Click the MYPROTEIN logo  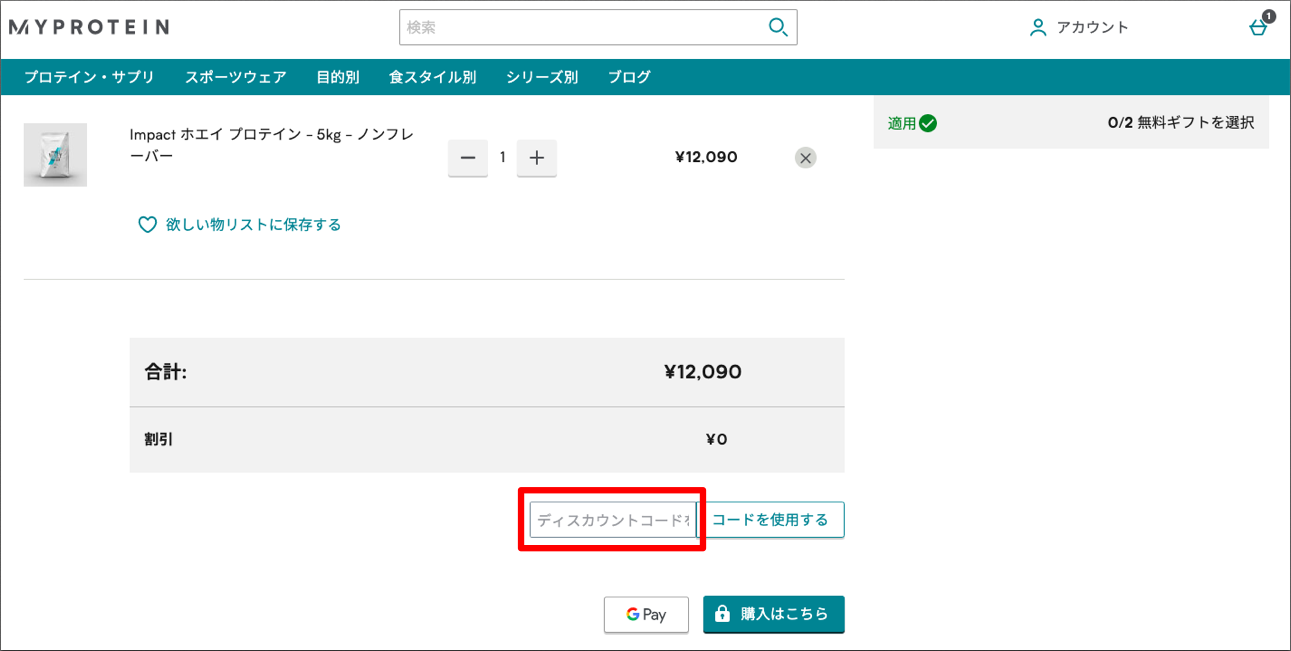click(x=89, y=27)
